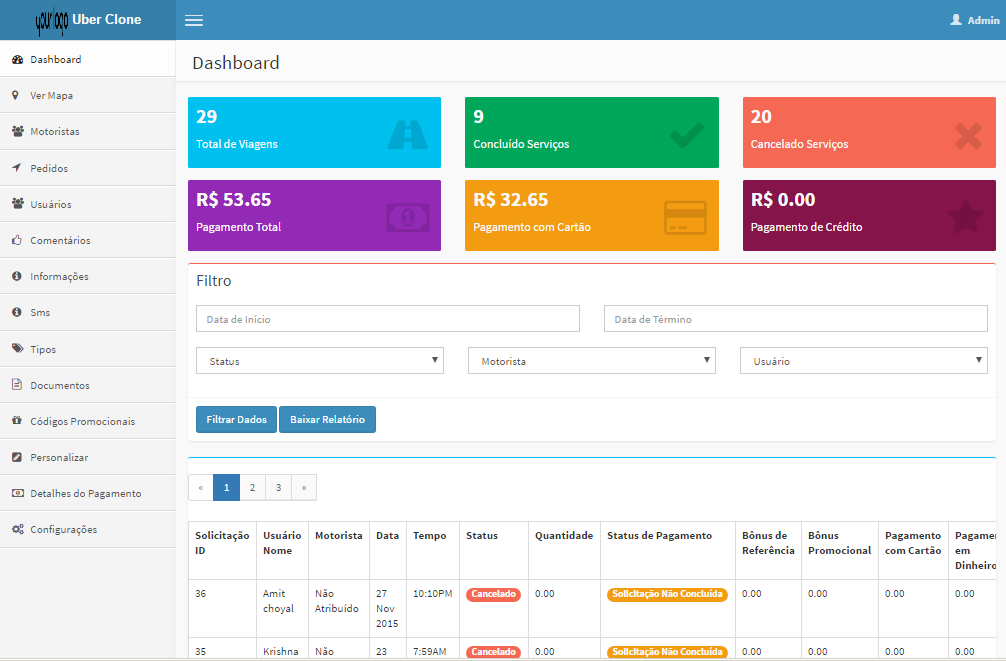Screen dimensions: 1006x661
Task: Click the Dashboard gauge icon in sidebar
Action: click(17, 59)
